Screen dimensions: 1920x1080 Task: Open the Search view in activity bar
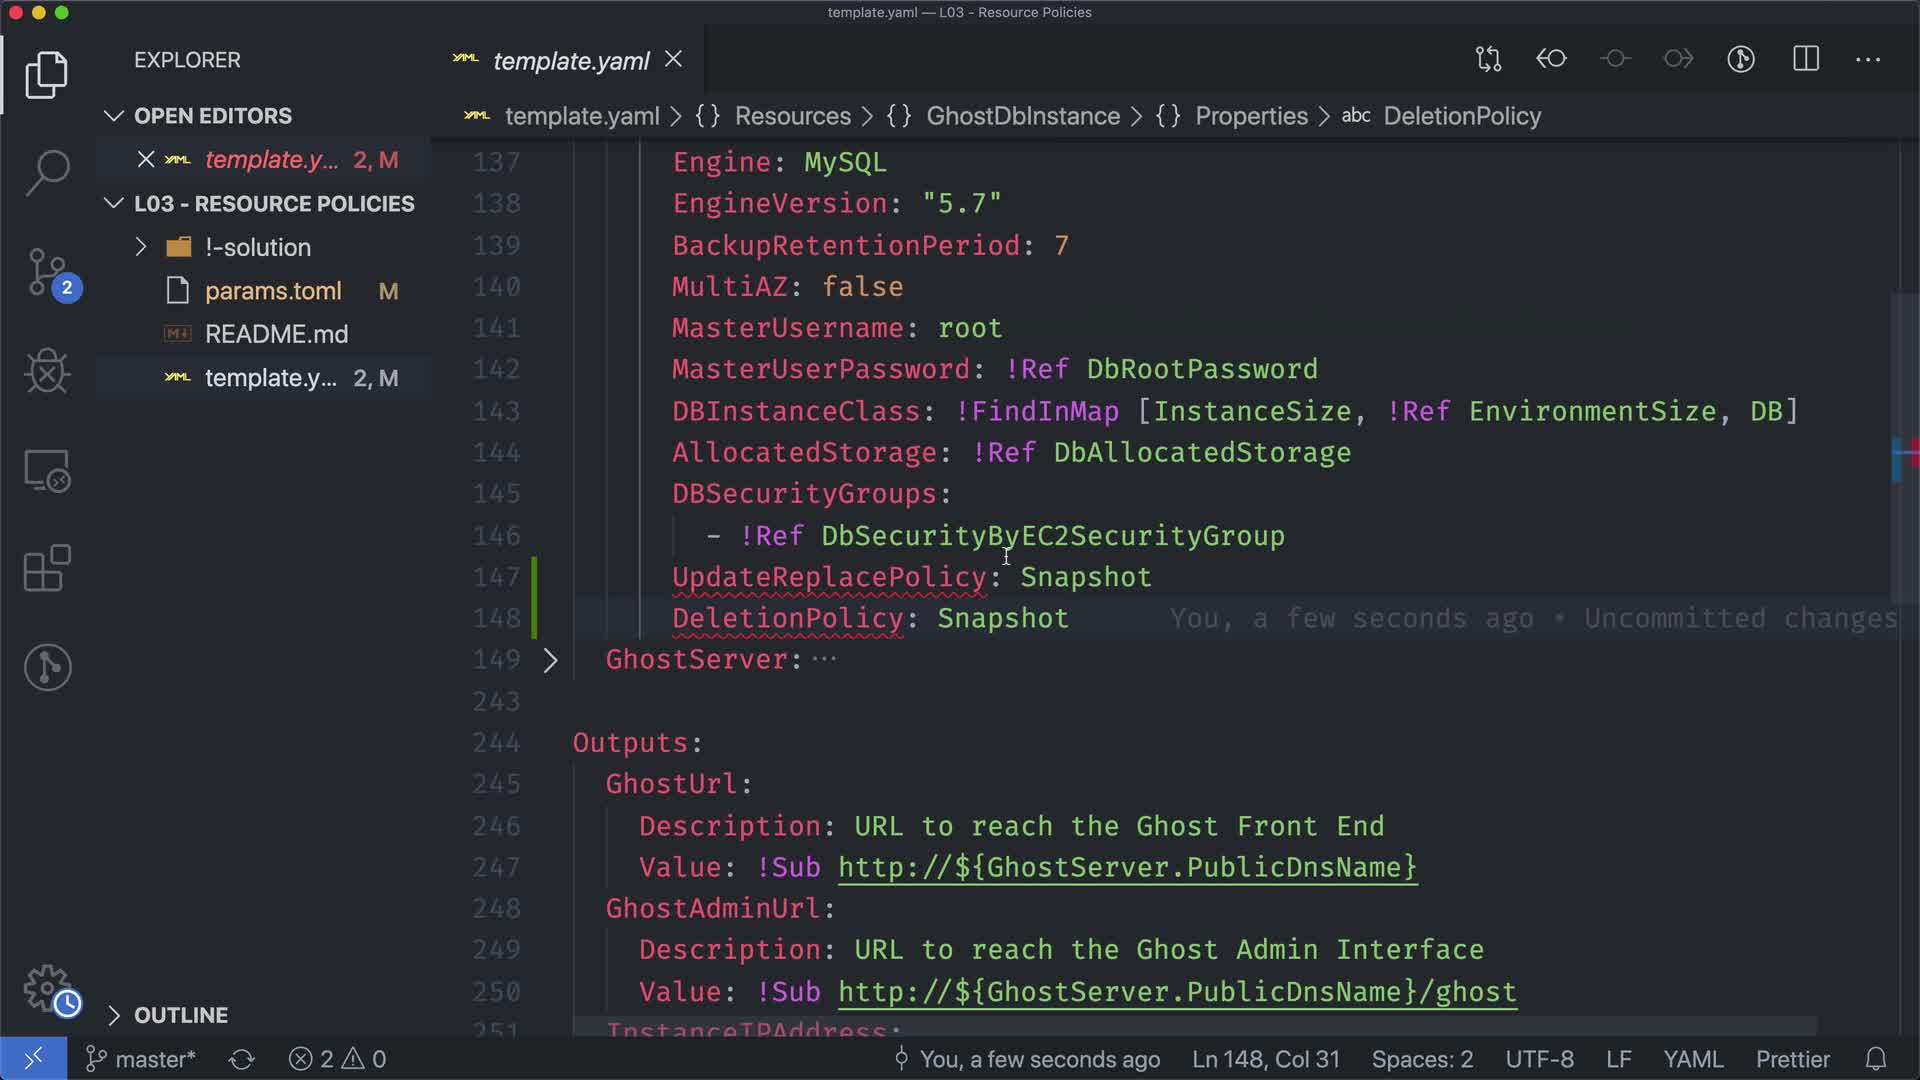pyautogui.click(x=47, y=172)
